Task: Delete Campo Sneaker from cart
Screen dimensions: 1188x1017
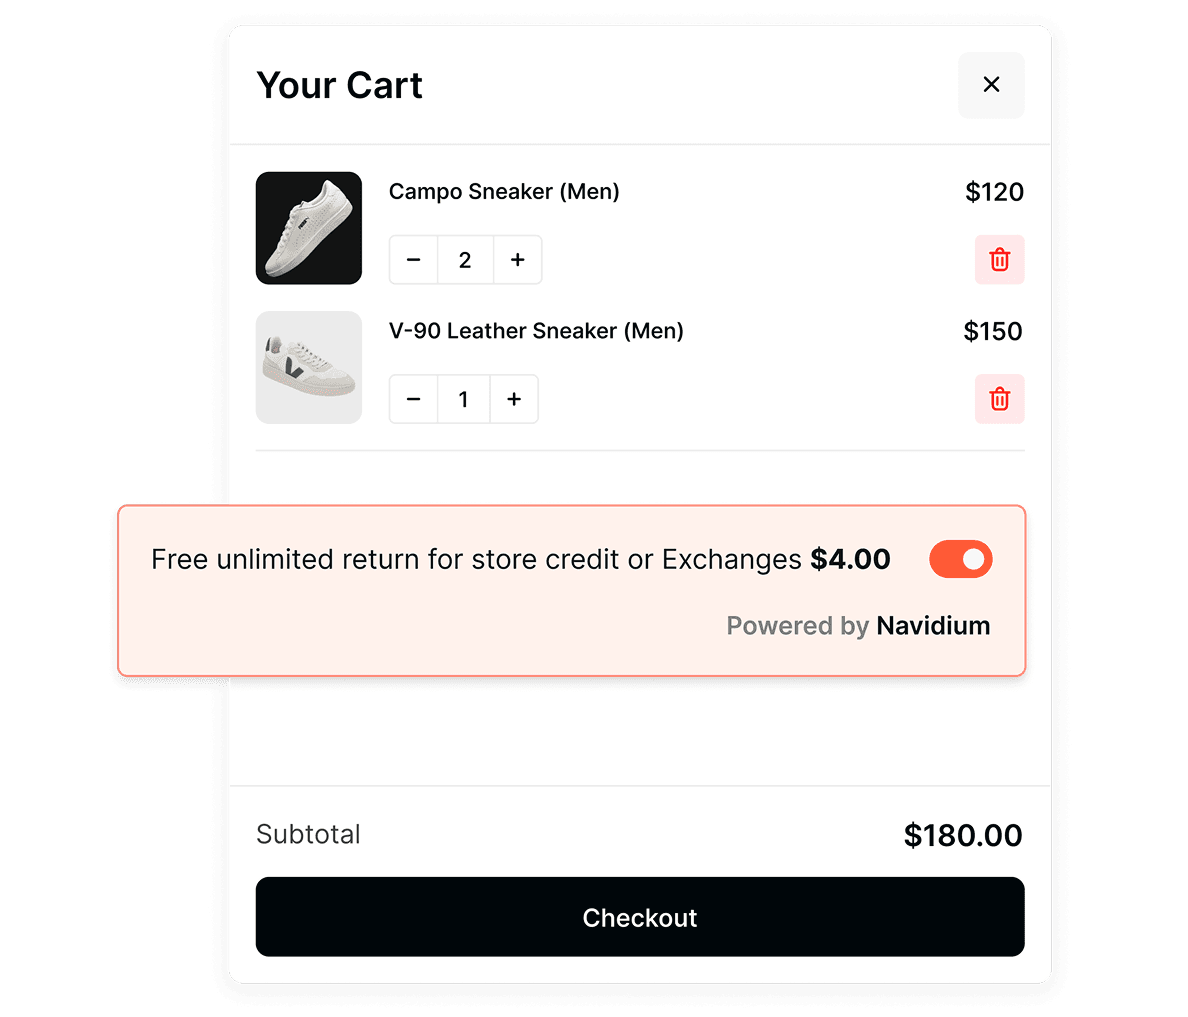Action: click(x=999, y=260)
